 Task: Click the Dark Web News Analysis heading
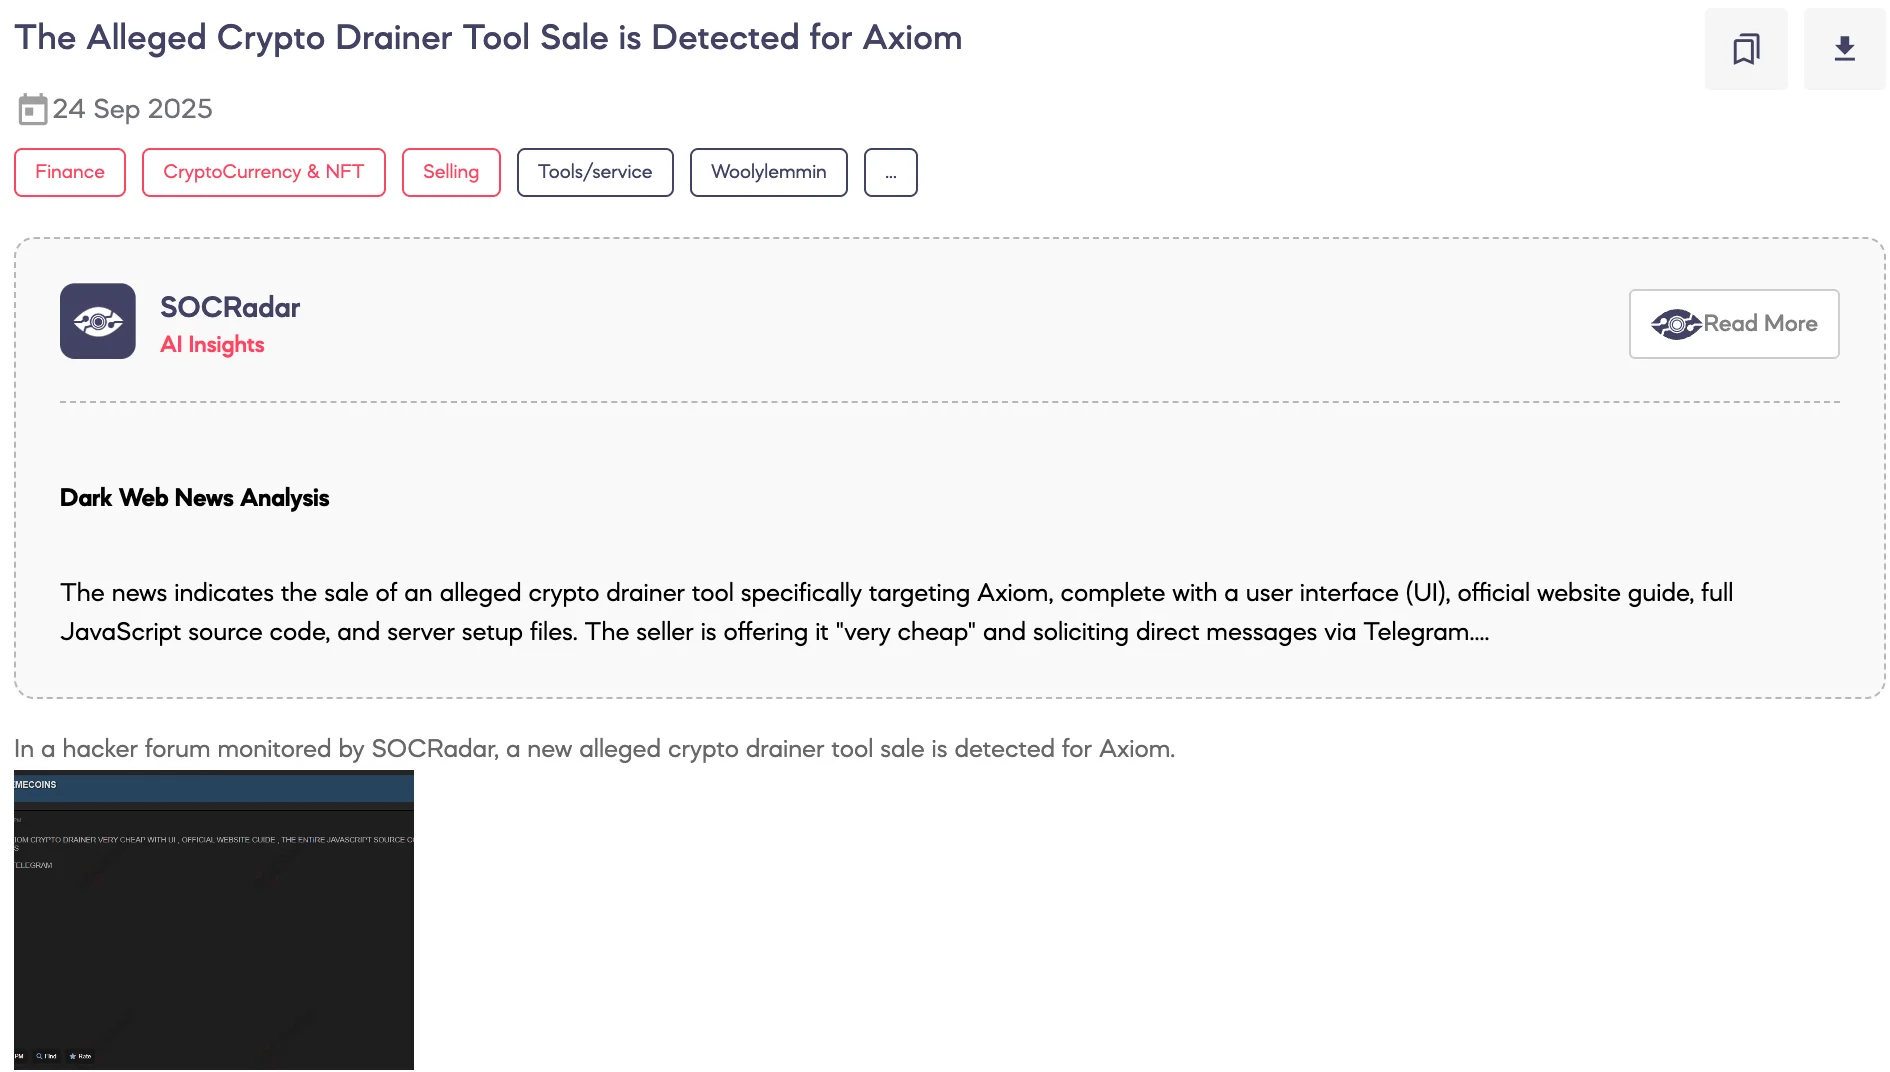coord(194,498)
